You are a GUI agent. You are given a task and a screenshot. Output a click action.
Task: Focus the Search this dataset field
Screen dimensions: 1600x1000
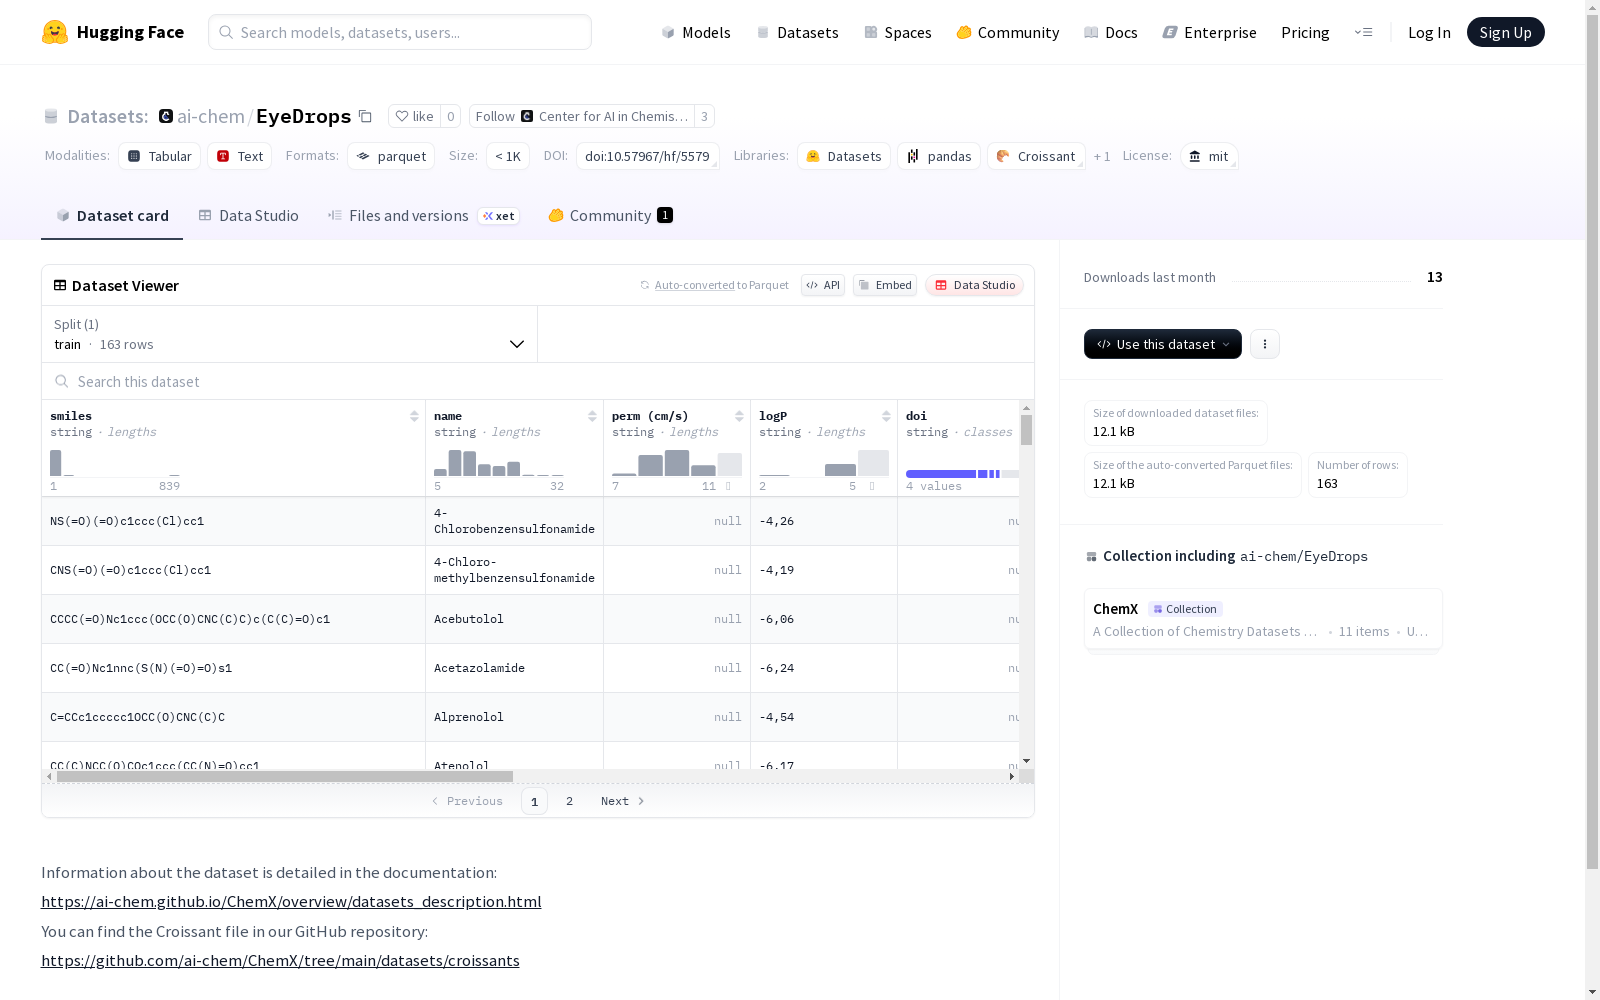point(538,381)
